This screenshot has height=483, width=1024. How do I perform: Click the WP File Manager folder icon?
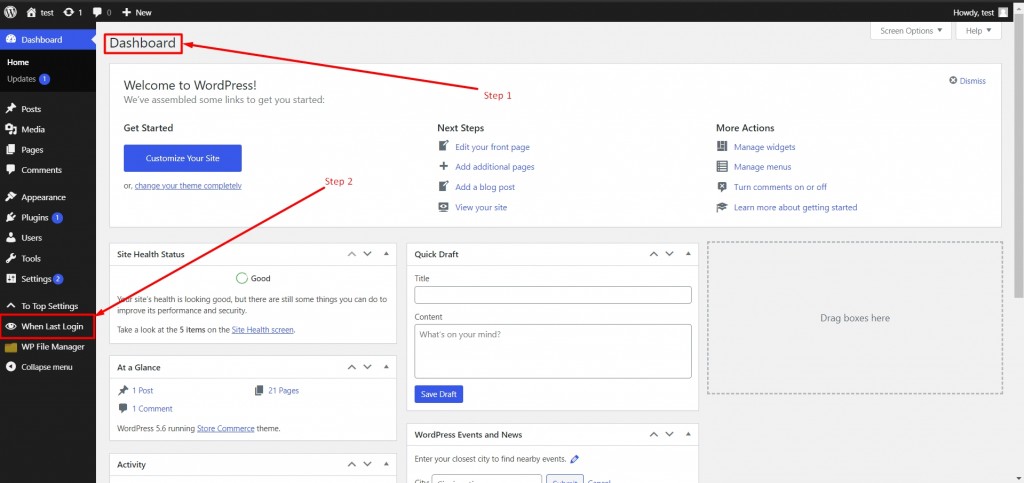pyautogui.click(x=10, y=347)
